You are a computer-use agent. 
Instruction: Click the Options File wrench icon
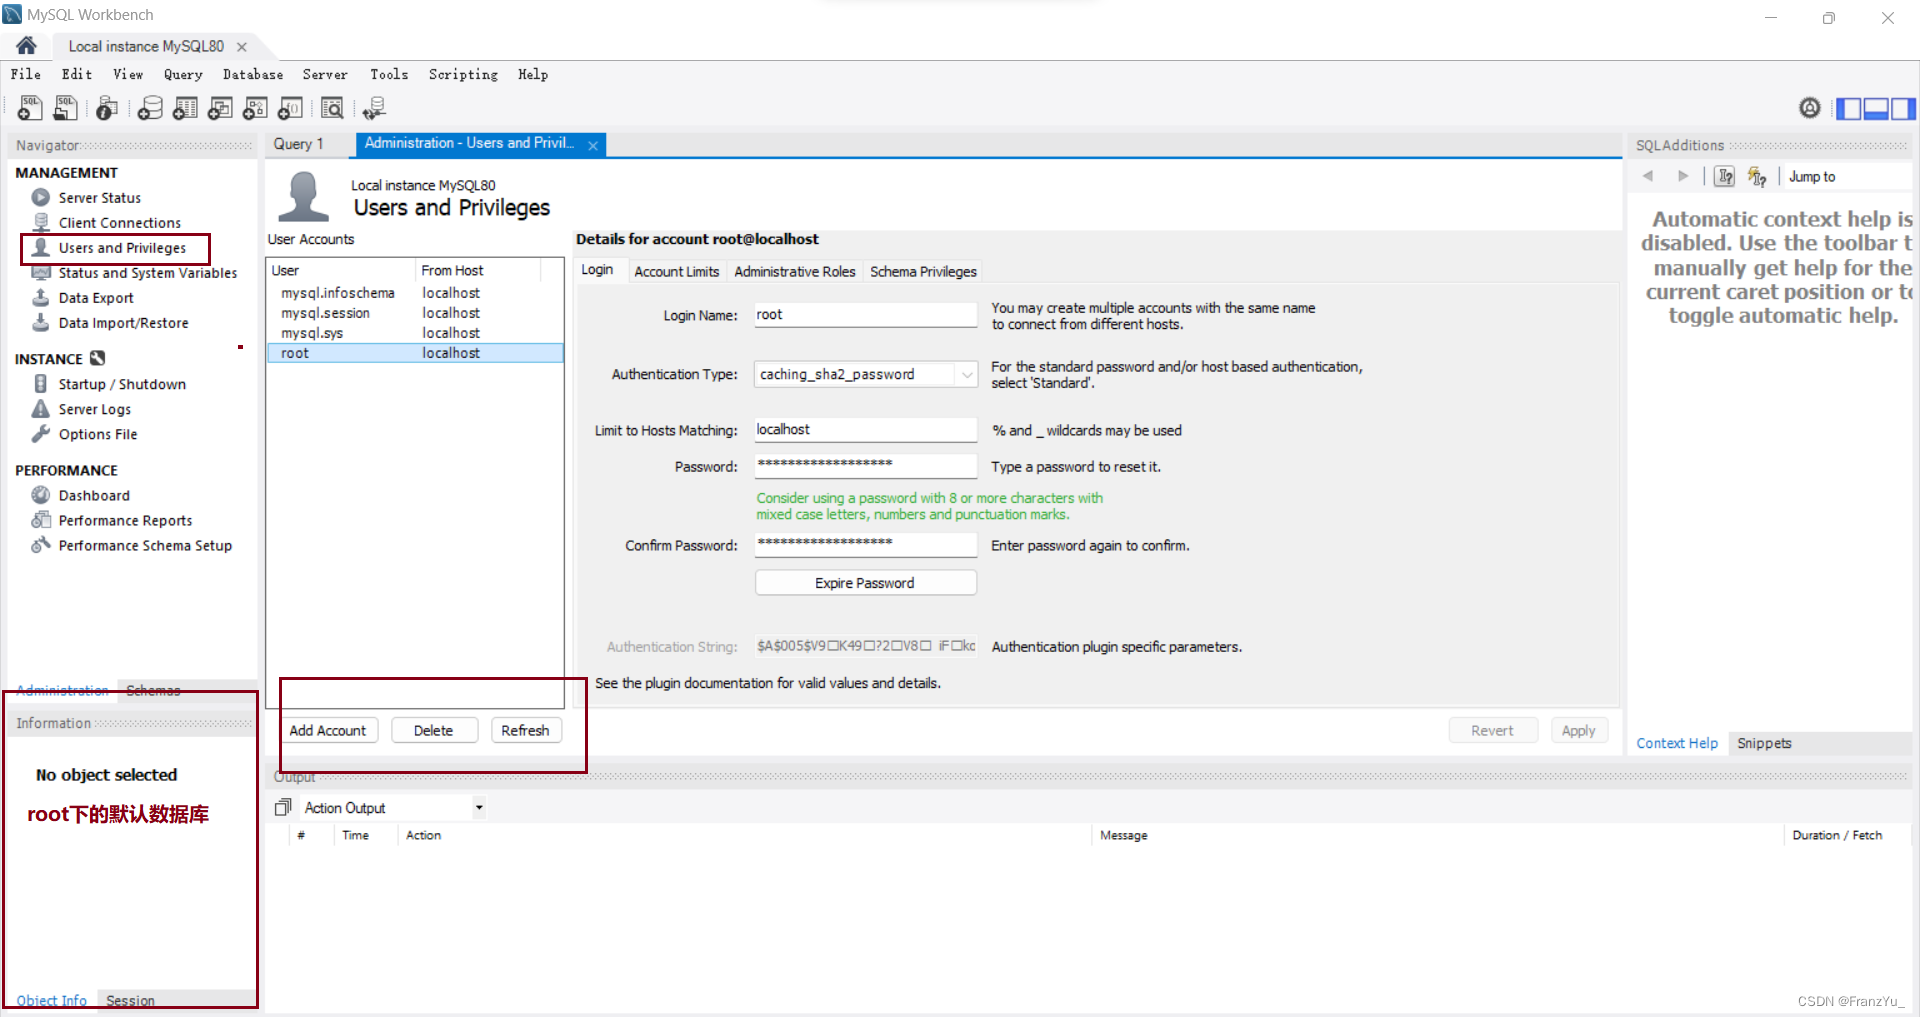tap(40, 433)
